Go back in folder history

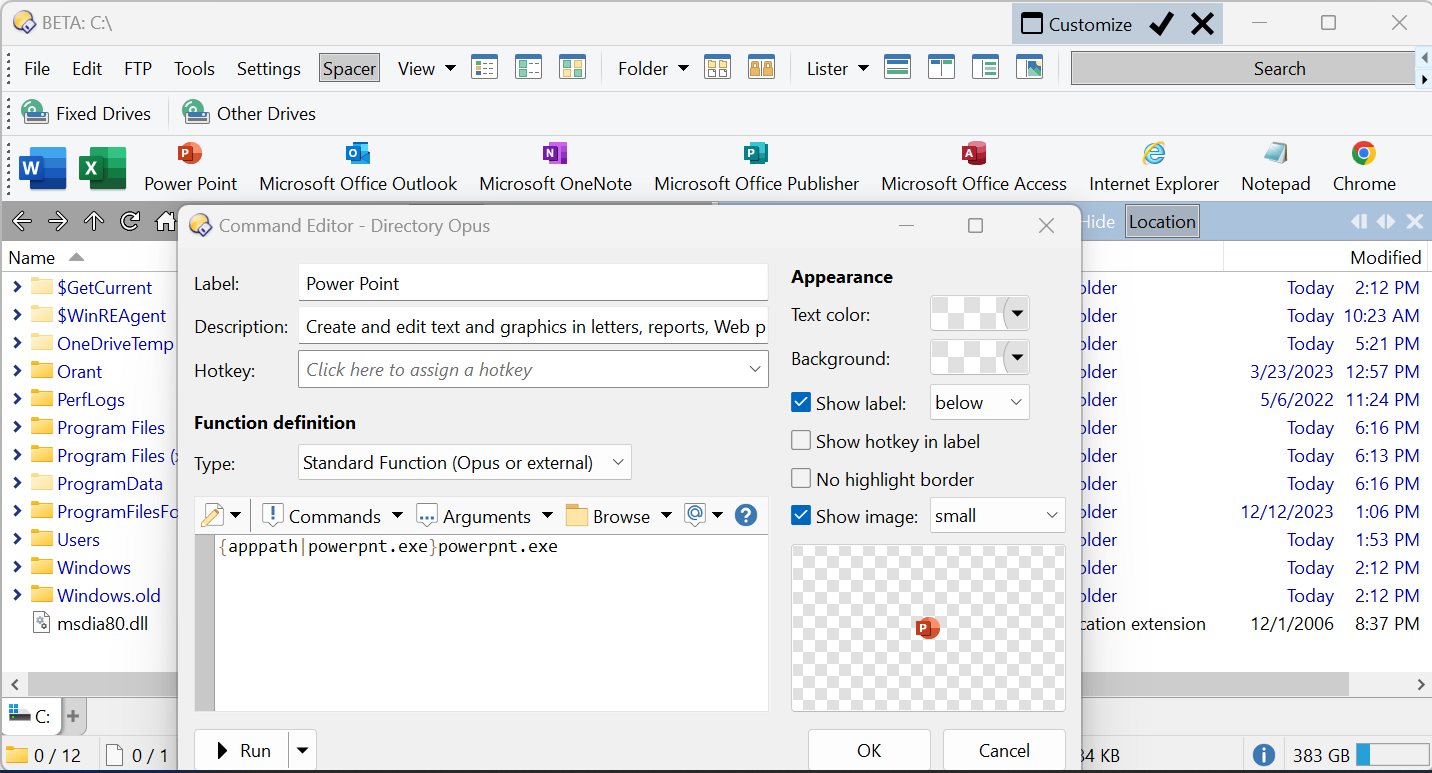(22, 221)
